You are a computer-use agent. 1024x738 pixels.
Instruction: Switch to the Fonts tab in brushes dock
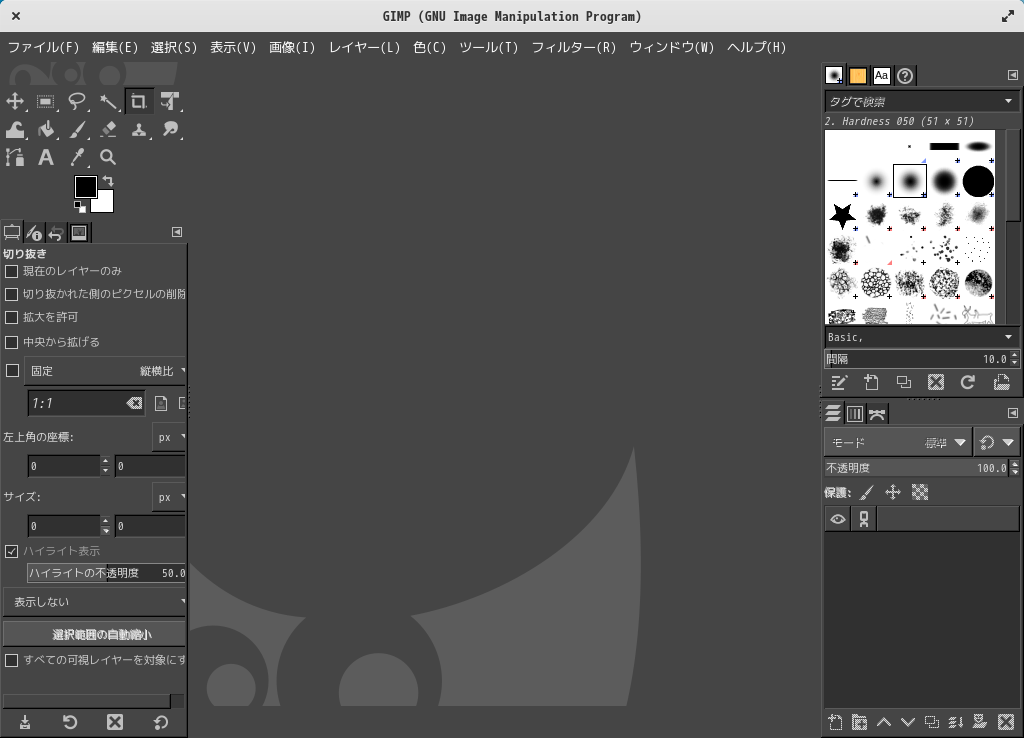point(881,76)
